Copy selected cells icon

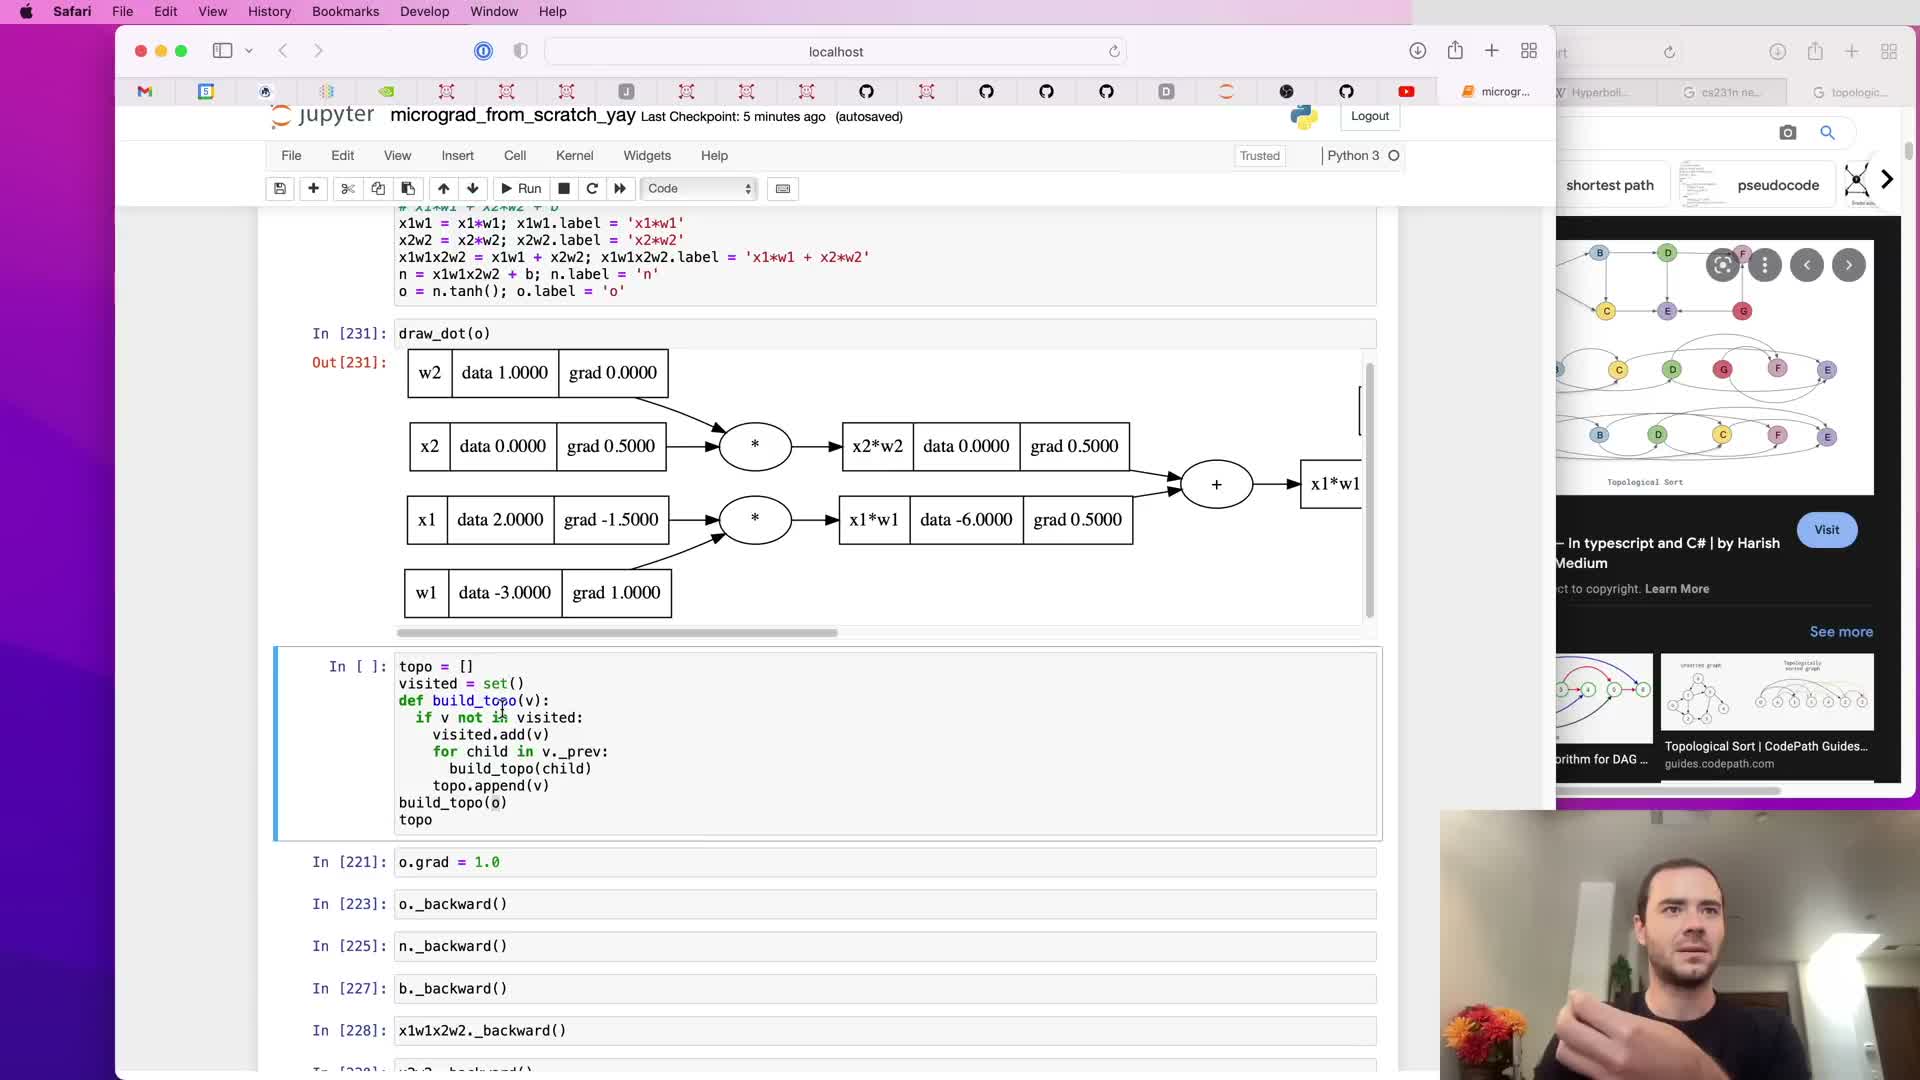pos(378,188)
